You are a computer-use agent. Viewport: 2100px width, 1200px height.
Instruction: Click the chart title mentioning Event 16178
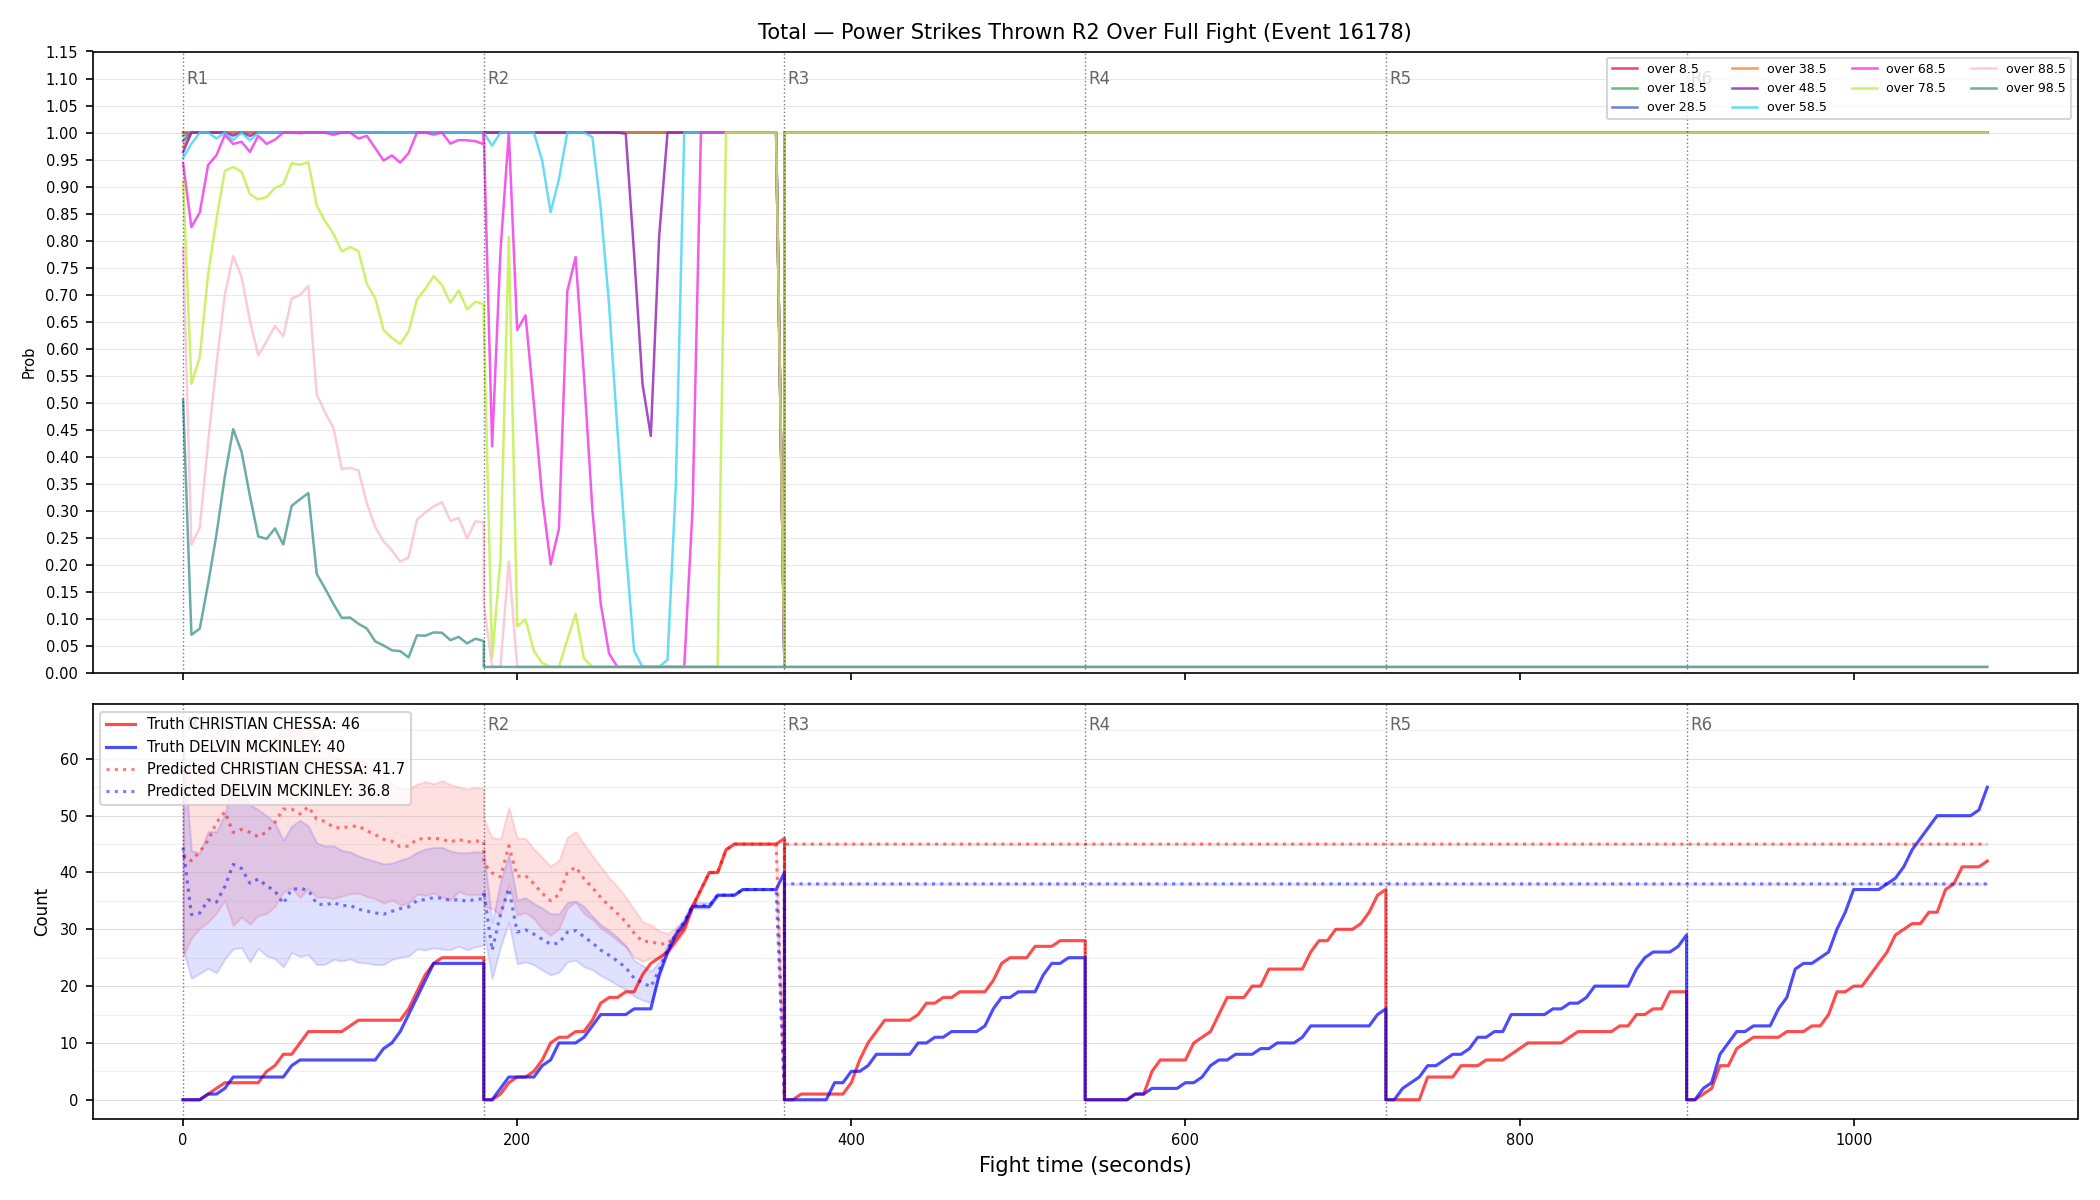[x=1084, y=32]
